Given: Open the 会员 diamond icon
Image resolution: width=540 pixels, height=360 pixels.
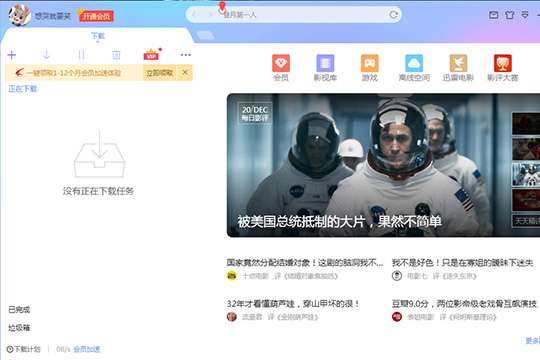Looking at the screenshot, I should (x=281, y=68).
